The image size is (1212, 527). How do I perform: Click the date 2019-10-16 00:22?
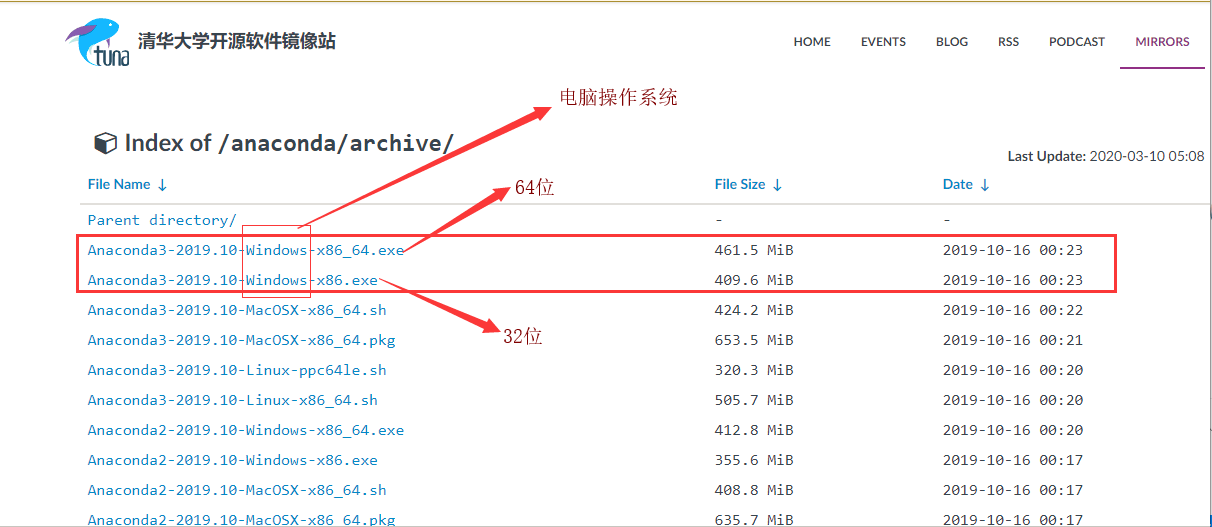pos(1013,310)
